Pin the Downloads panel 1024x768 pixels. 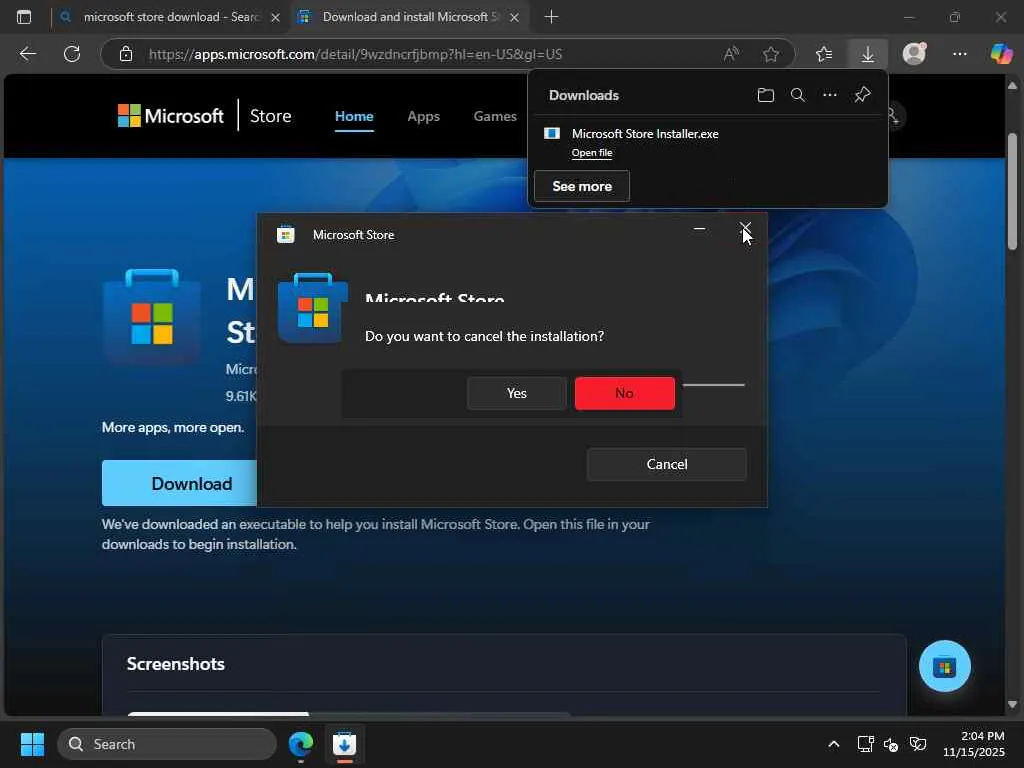coord(863,95)
